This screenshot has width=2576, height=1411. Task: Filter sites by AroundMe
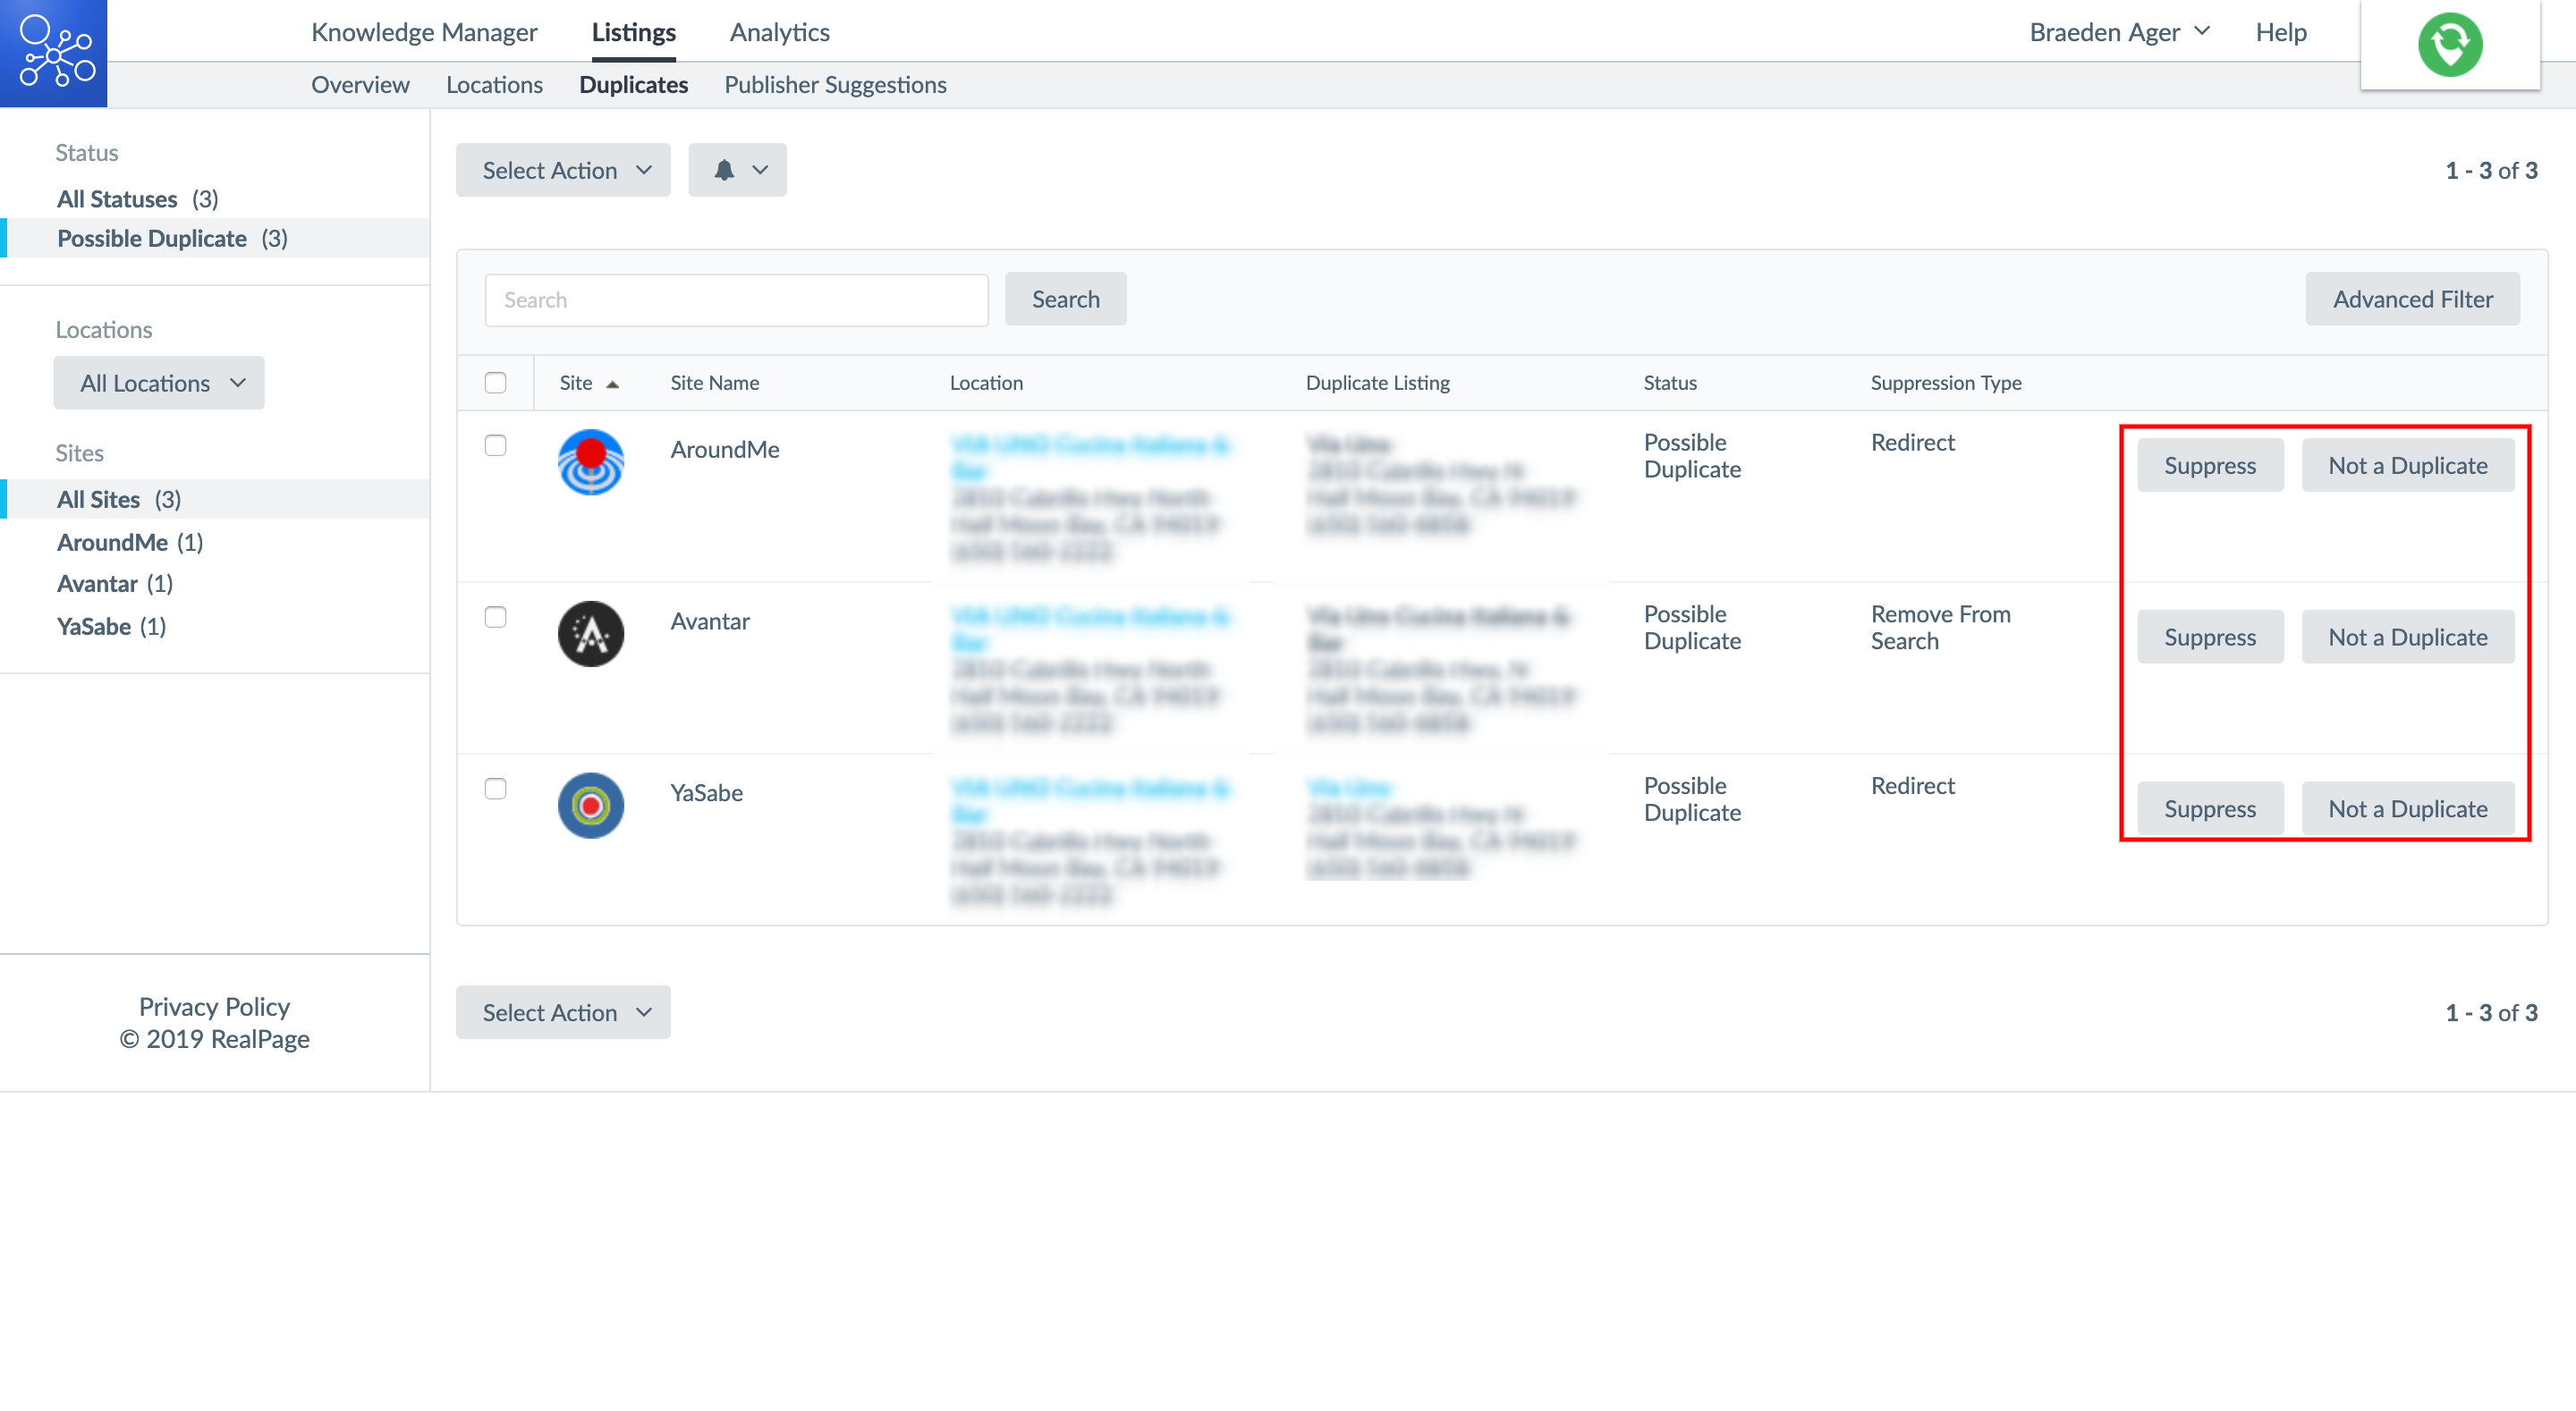pos(130,542)
